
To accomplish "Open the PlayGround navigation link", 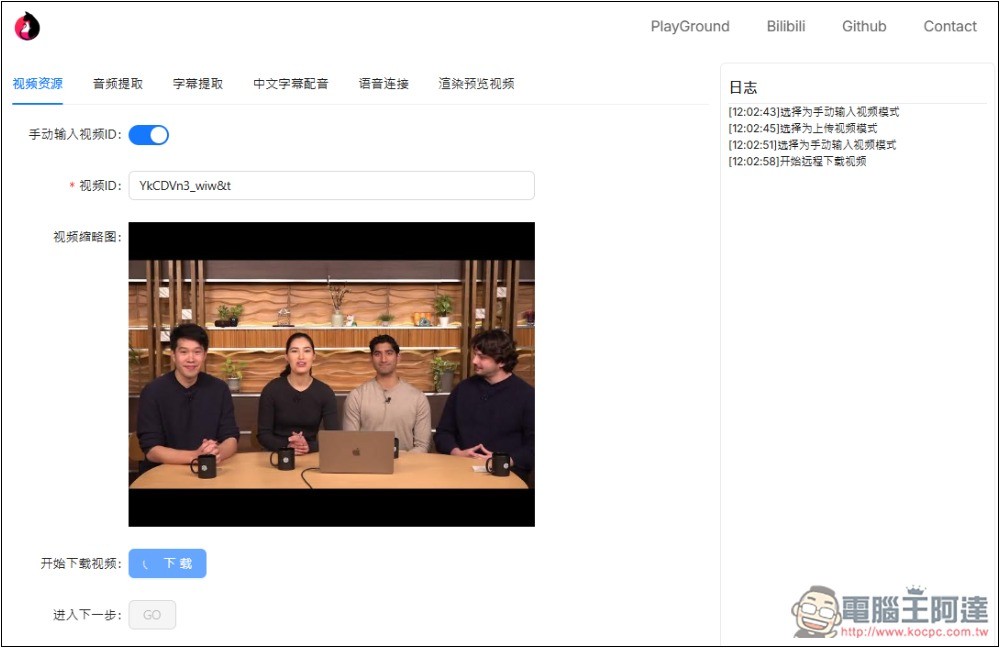I will [690, 27].
